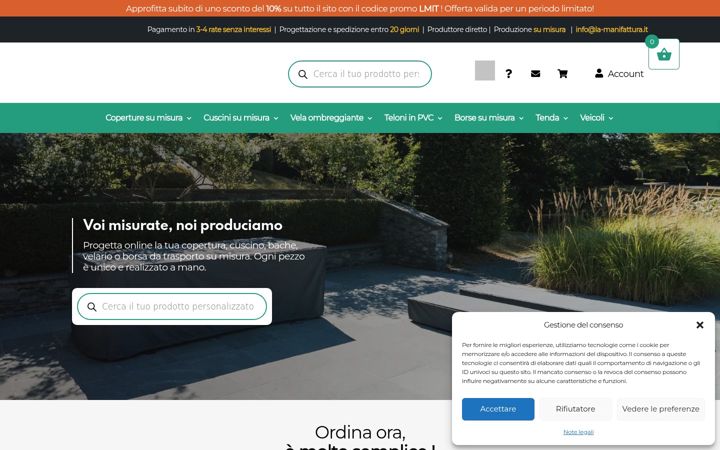Open the help question mark icon
The width and height of the screenshot is (720, 450).
(x=508, y=73)
